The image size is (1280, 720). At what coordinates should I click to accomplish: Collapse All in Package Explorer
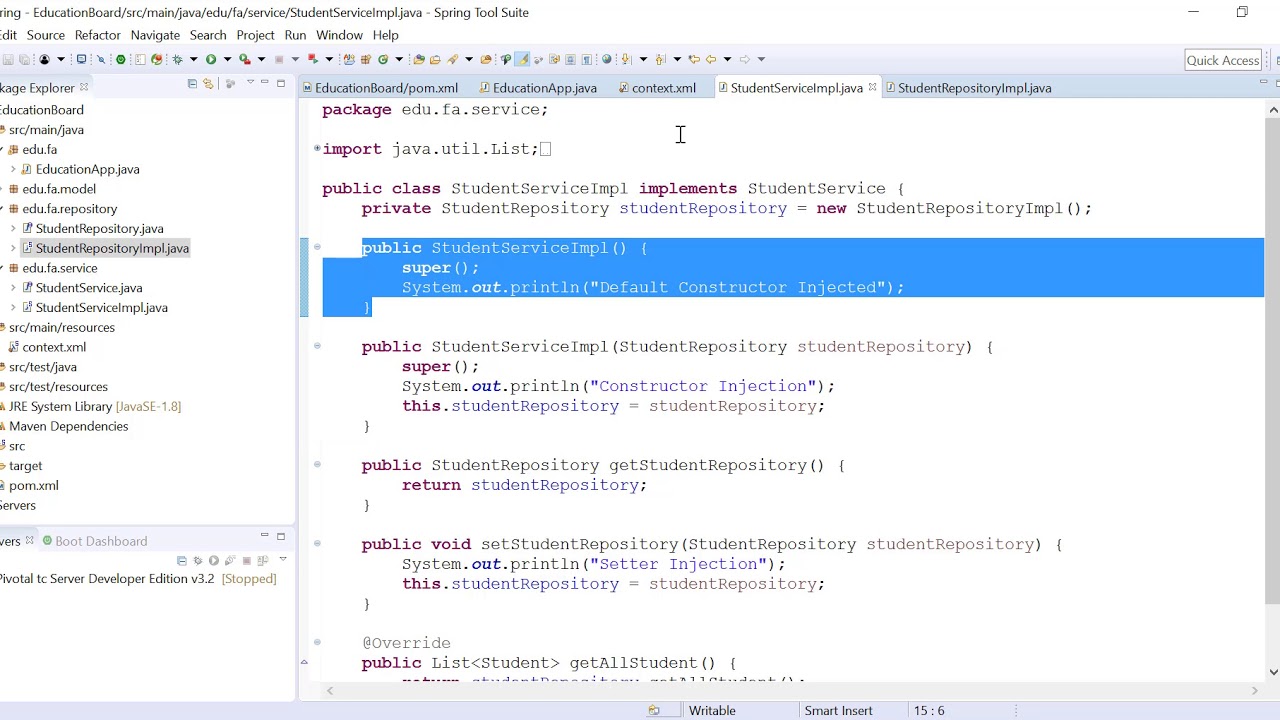pos(192,84)
